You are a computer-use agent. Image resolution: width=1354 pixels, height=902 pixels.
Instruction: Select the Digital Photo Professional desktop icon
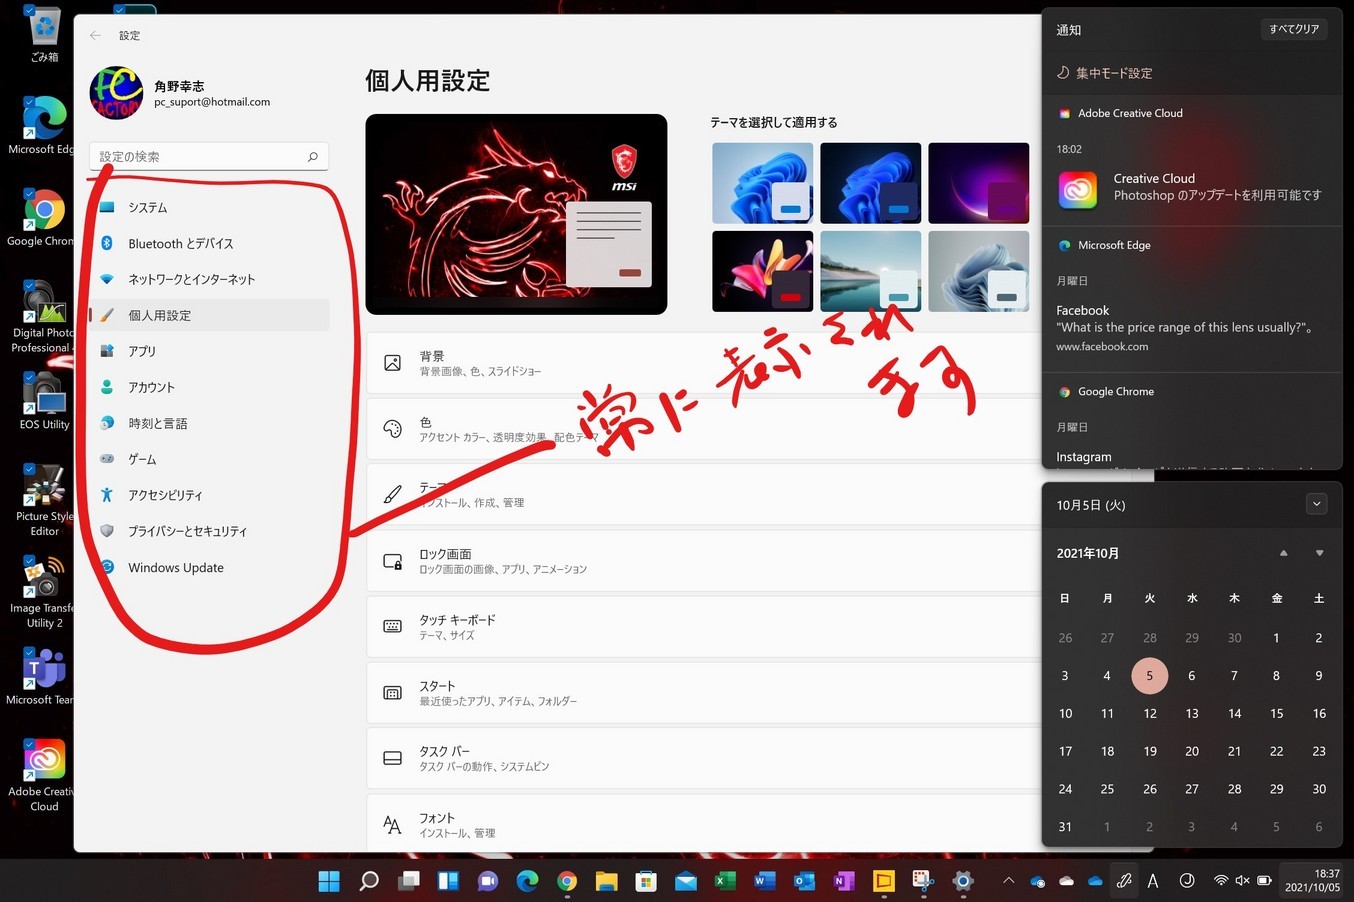click(x=42, y=317)
